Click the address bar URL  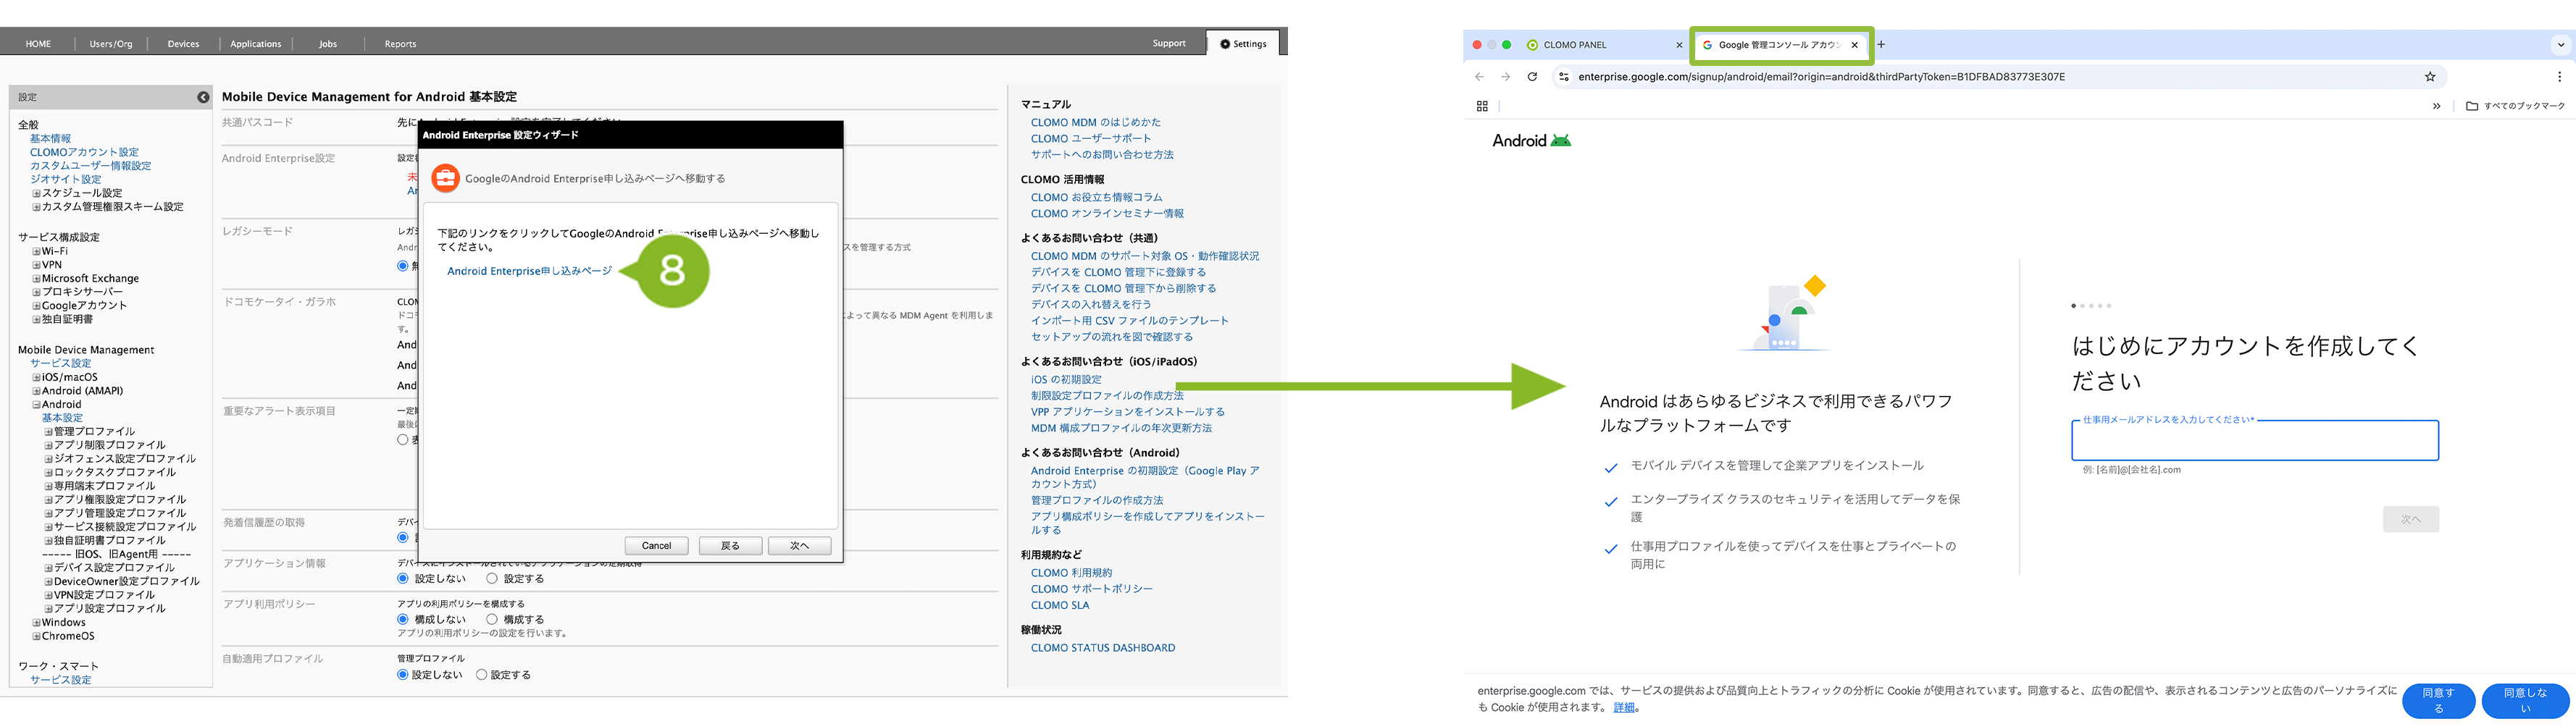pyautogui.click(x=1821, y=77)
